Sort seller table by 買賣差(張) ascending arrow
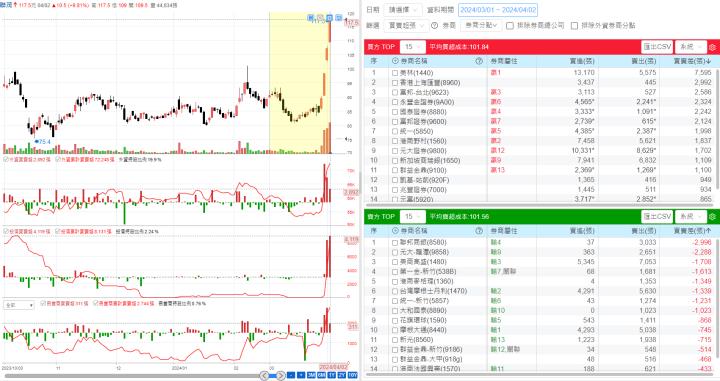 coord(709,230)
